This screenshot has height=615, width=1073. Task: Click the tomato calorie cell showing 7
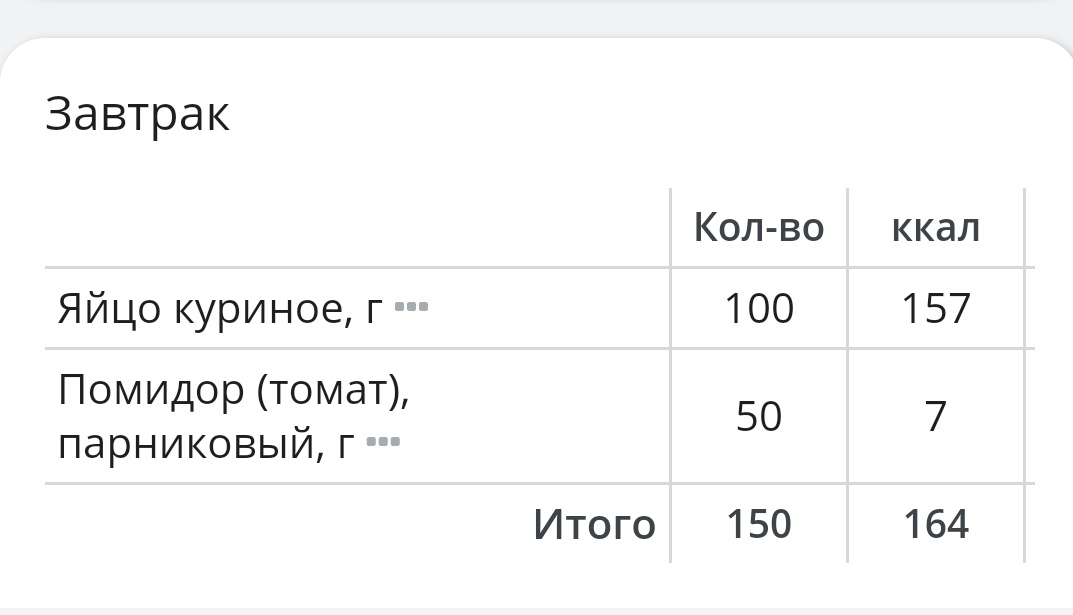tap(936, 415)
